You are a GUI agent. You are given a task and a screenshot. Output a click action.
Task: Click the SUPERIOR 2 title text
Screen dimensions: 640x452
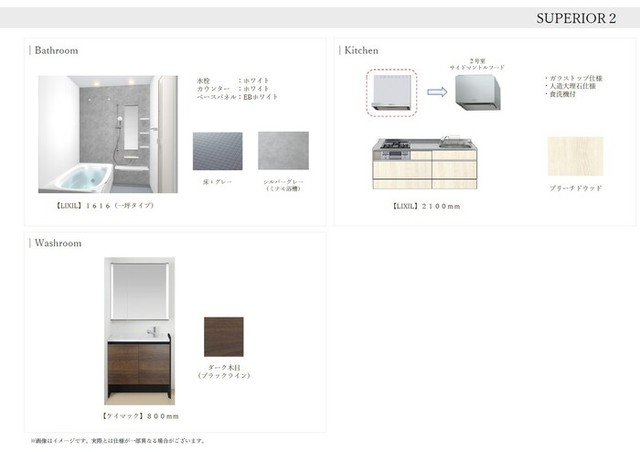point(576,18)
